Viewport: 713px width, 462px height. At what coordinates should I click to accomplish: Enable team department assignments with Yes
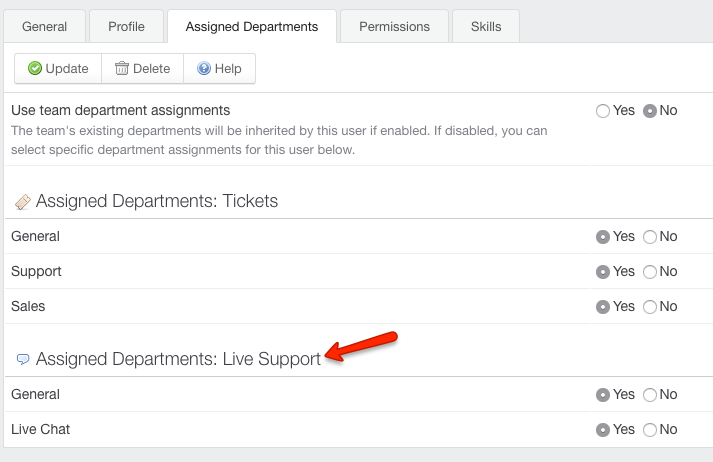pyautogui.click(x=603, y=111)
